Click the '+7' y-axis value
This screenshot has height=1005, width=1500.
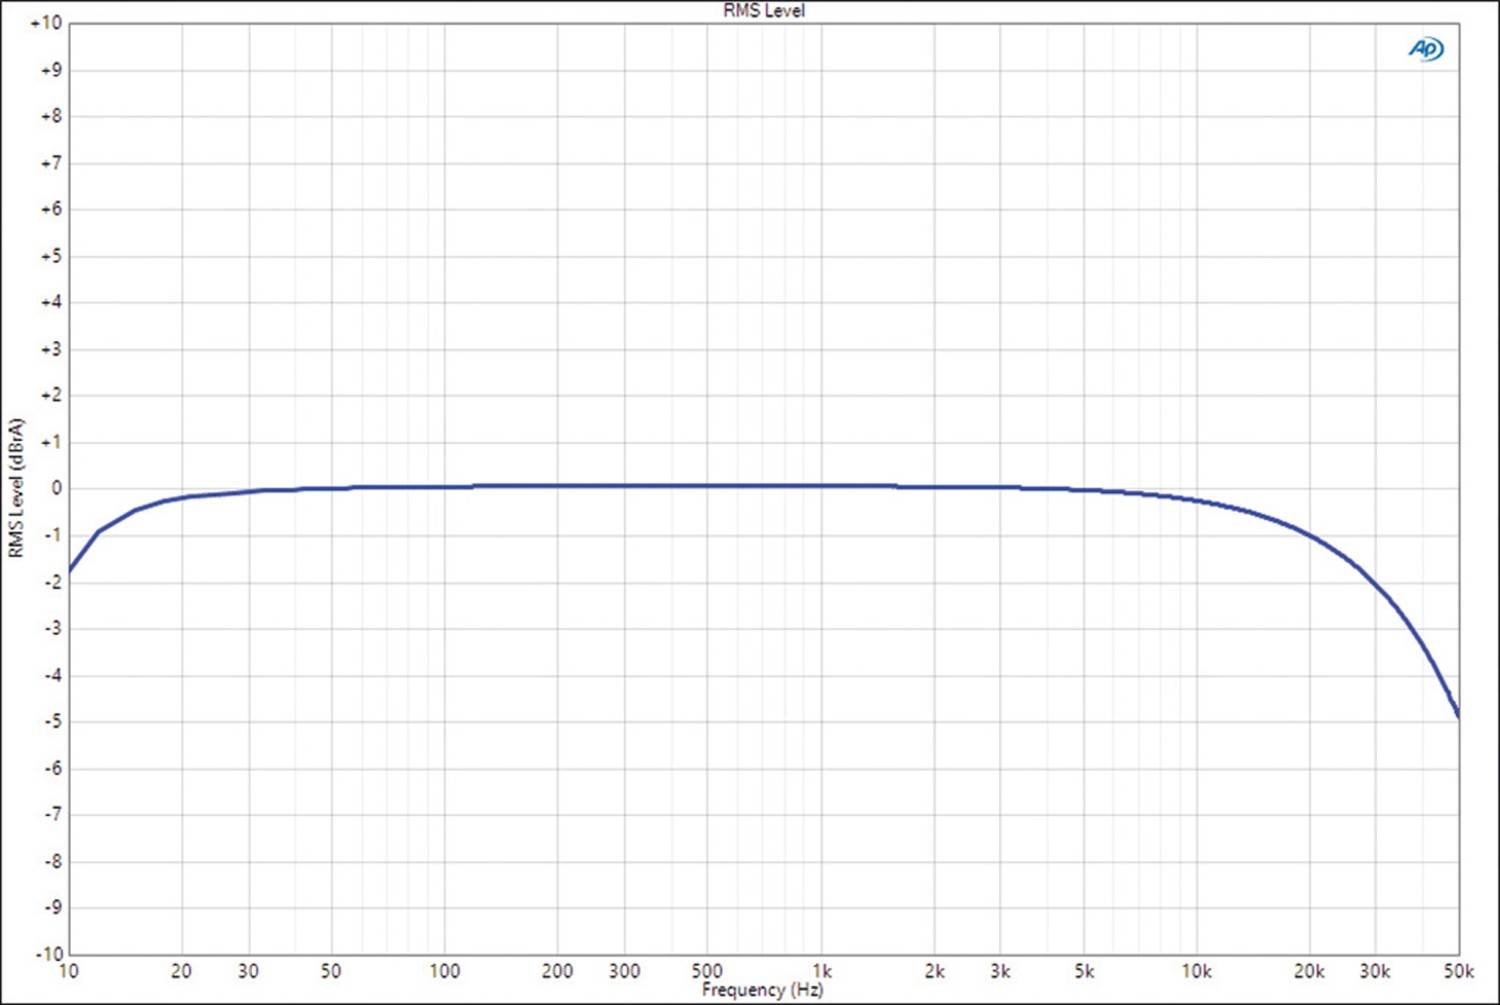click(x=51, y=163)
